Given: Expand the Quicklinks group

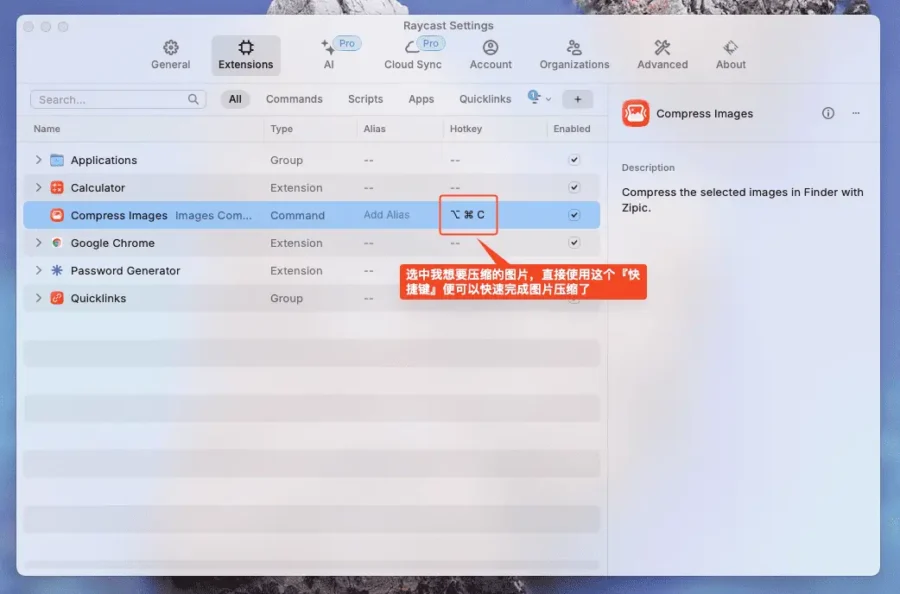Looking at the screenshot, I should coord(38,297).
